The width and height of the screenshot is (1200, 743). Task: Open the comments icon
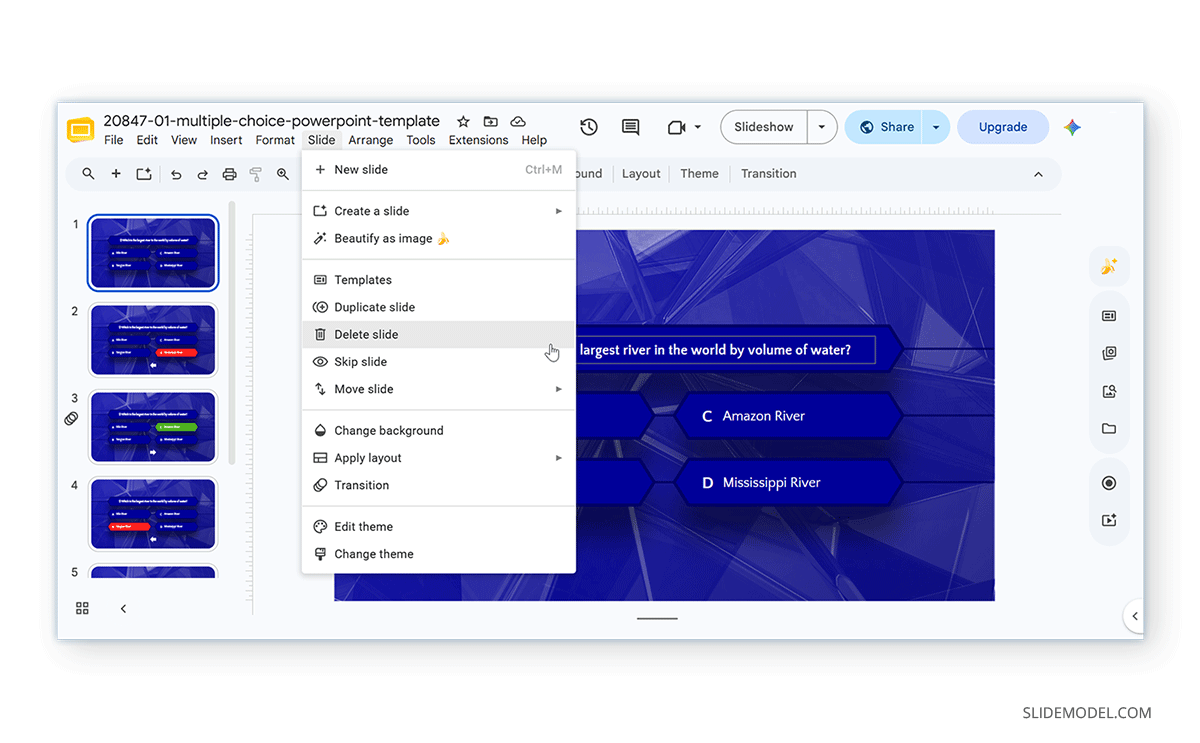pyautogui.click(x=630, y=127)
